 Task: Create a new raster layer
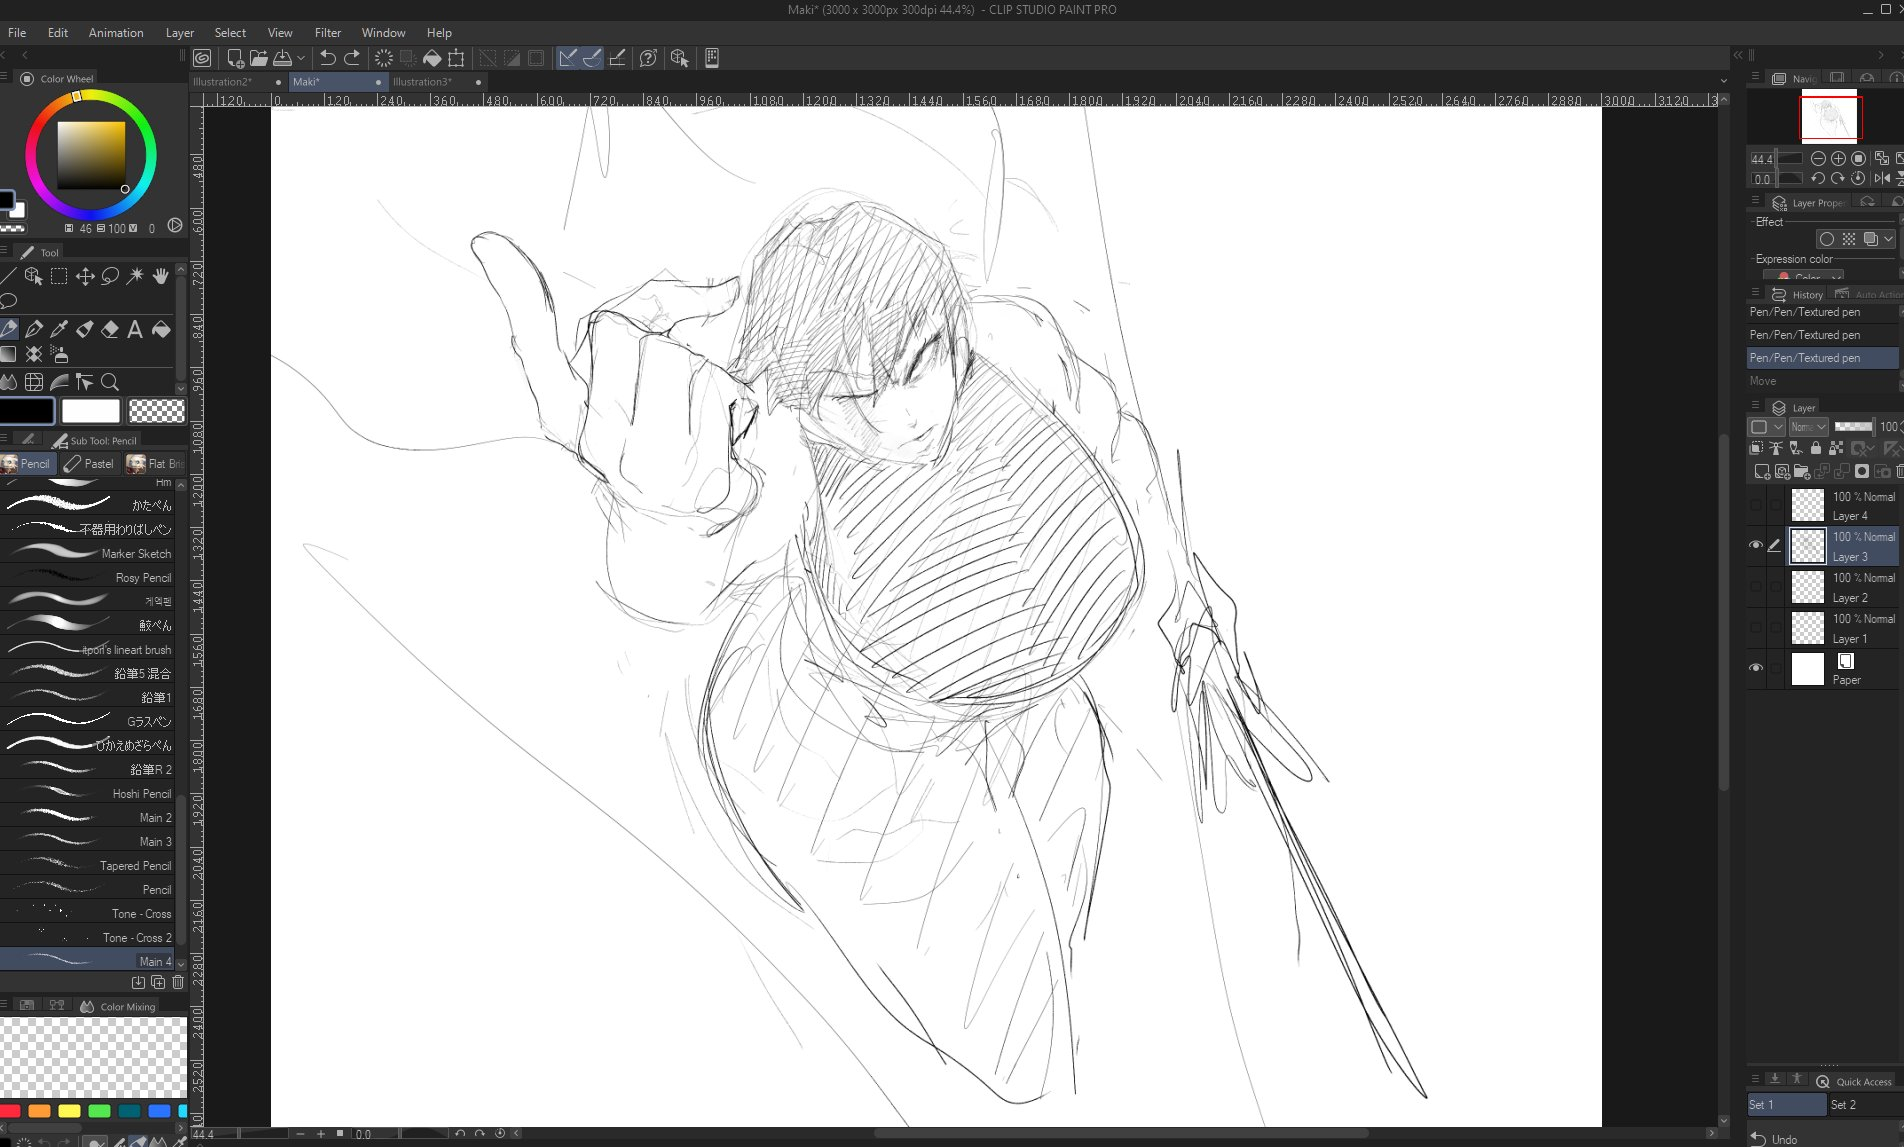[1761, 471]
